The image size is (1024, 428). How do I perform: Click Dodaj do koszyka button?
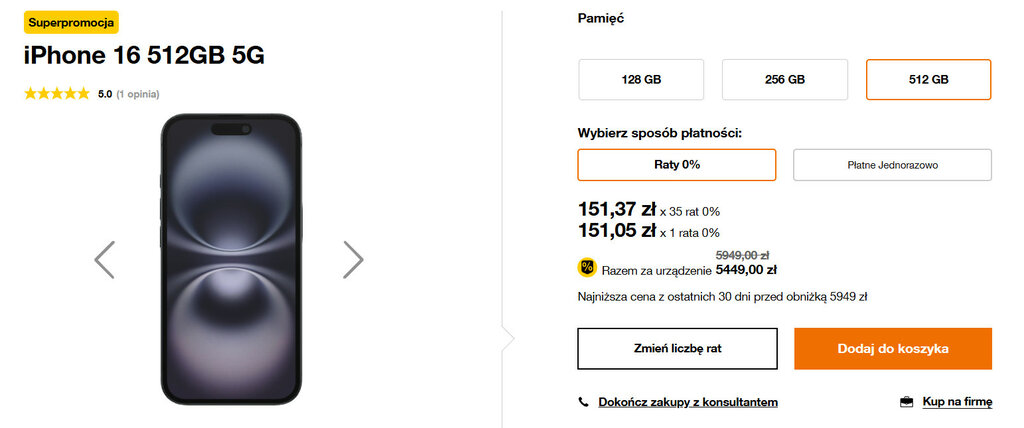click(892, 349)
